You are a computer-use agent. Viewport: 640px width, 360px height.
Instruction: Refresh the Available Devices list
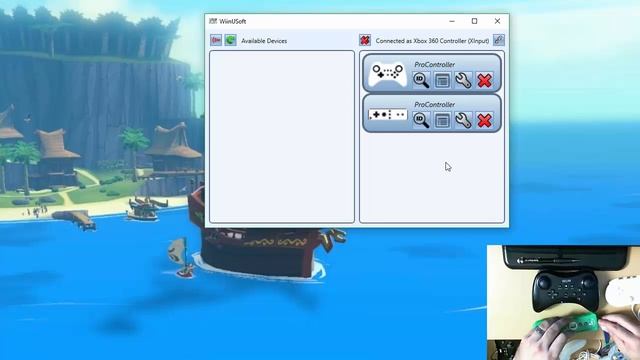[x=231, y=40]
